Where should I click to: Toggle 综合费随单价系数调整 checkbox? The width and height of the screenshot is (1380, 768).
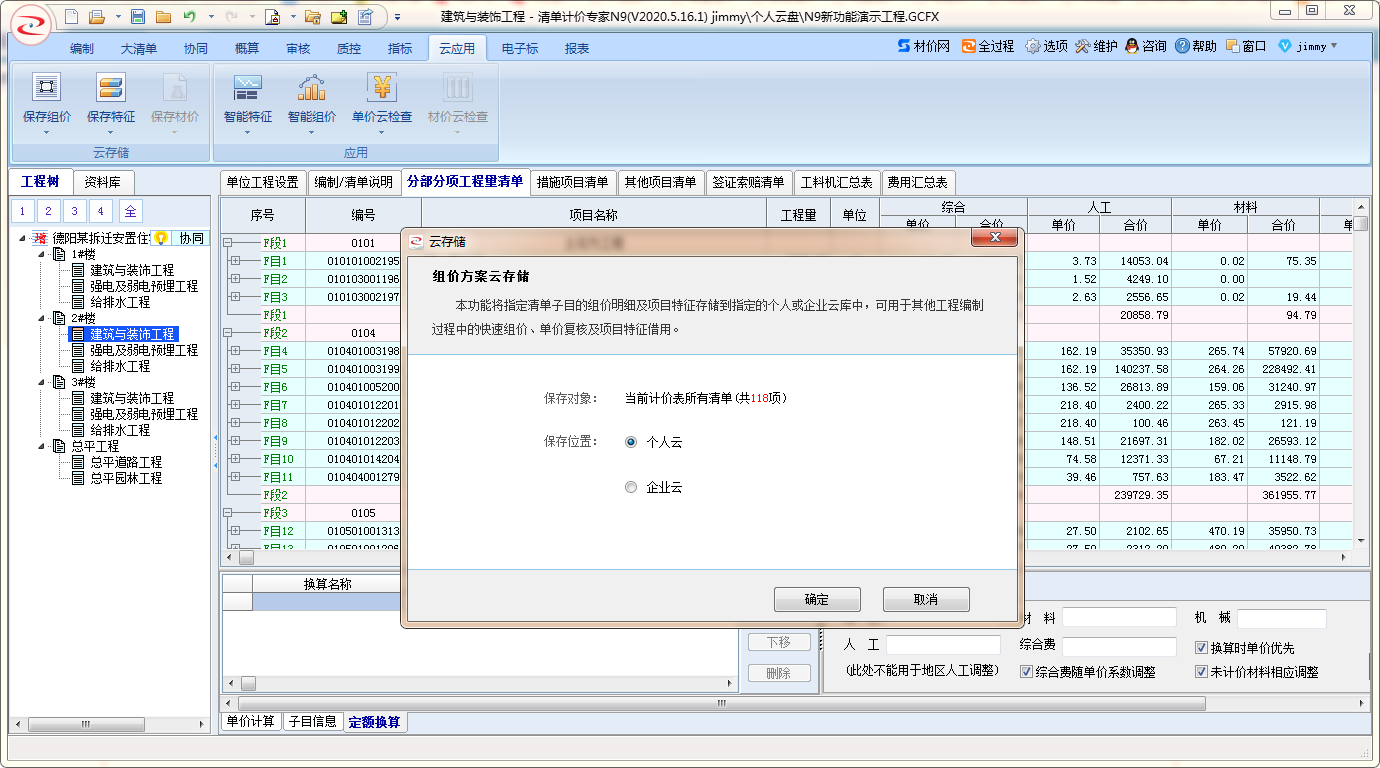tap(1026, 672)
